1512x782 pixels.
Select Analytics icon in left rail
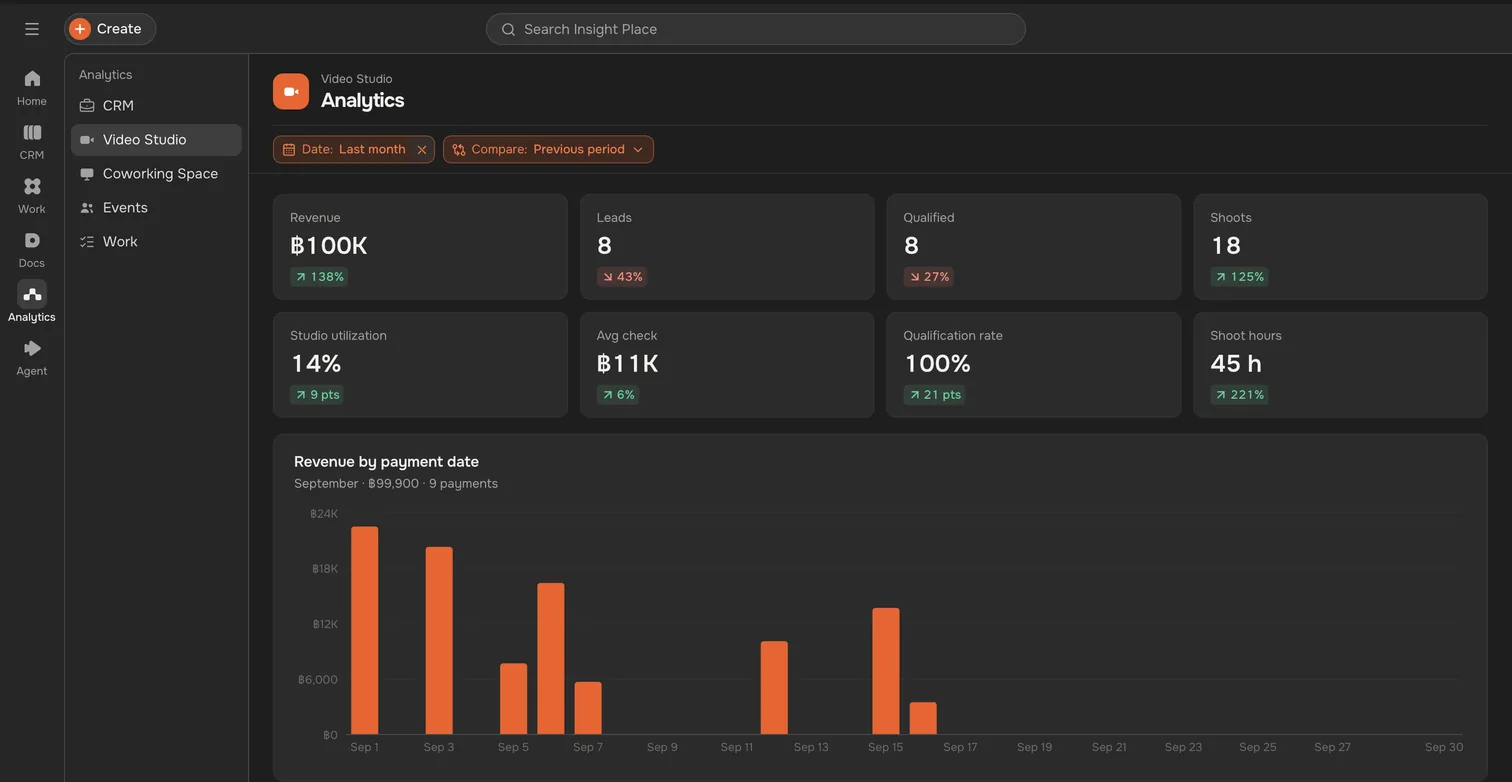[x=32, y=302]
